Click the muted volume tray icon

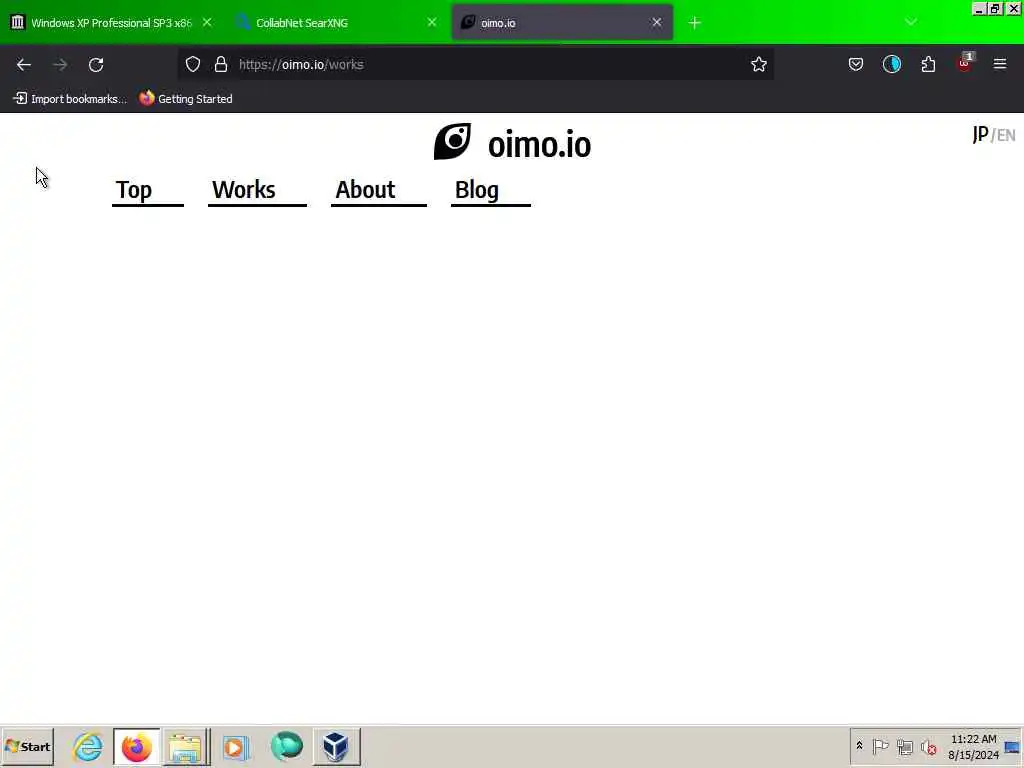click(928, 746)
